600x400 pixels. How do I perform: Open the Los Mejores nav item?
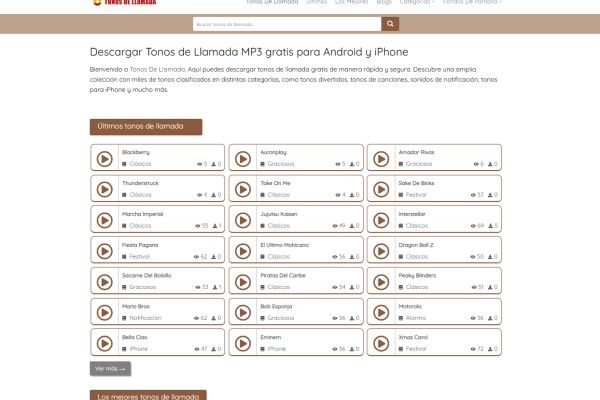point(351,2)
